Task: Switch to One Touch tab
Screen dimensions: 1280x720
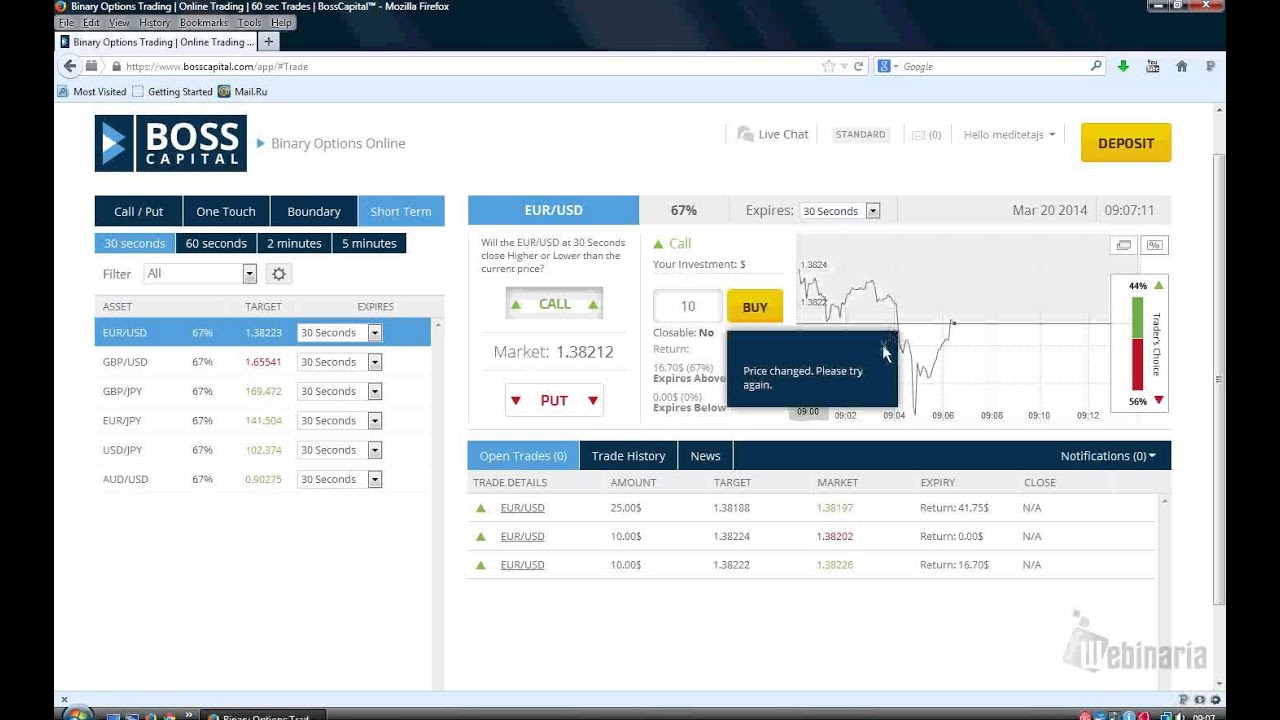Action: click(226, 211)
